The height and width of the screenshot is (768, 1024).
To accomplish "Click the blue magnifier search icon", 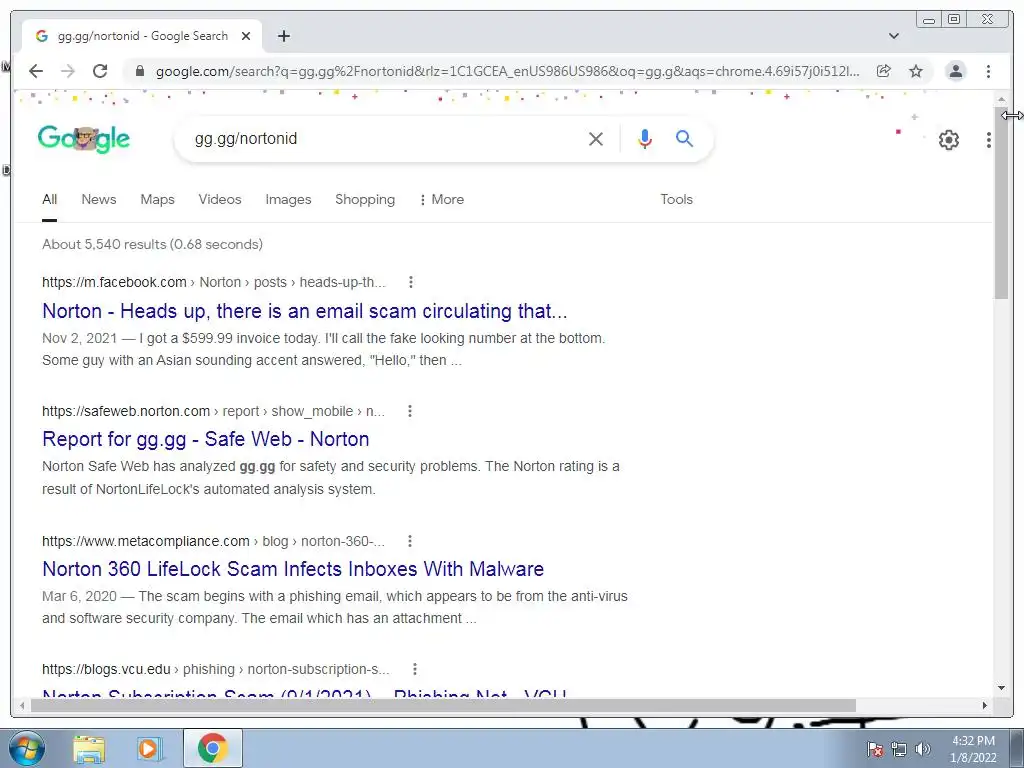I will click(x=684, y=138).
